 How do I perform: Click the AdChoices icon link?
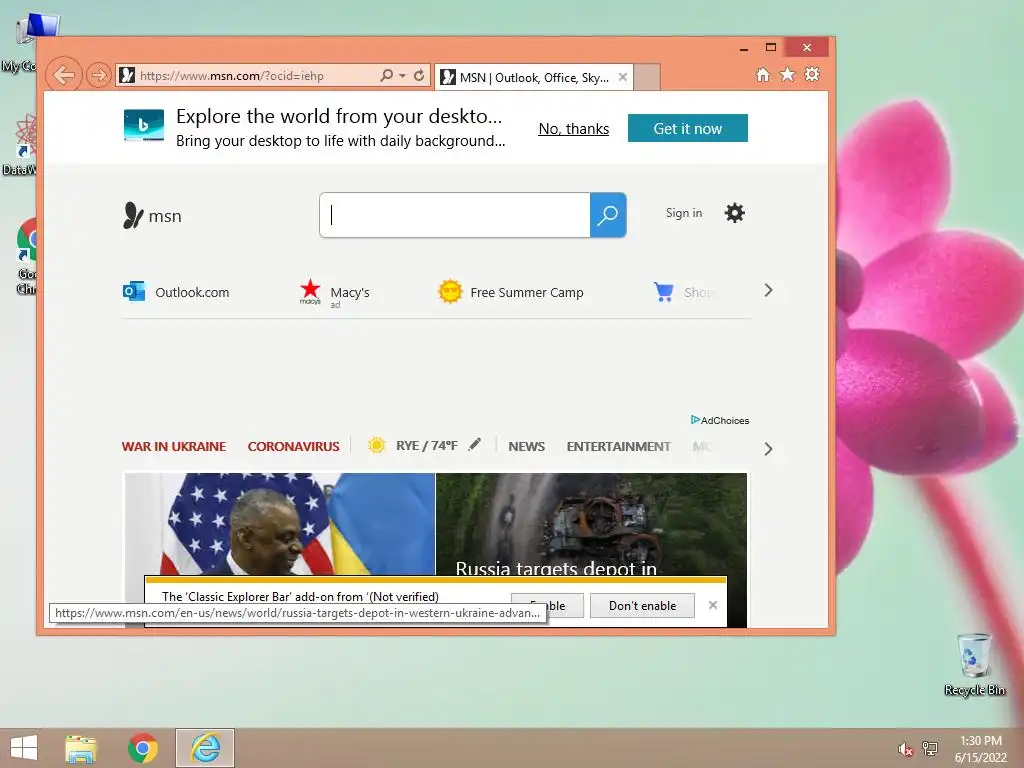click(x=720, y=420)
